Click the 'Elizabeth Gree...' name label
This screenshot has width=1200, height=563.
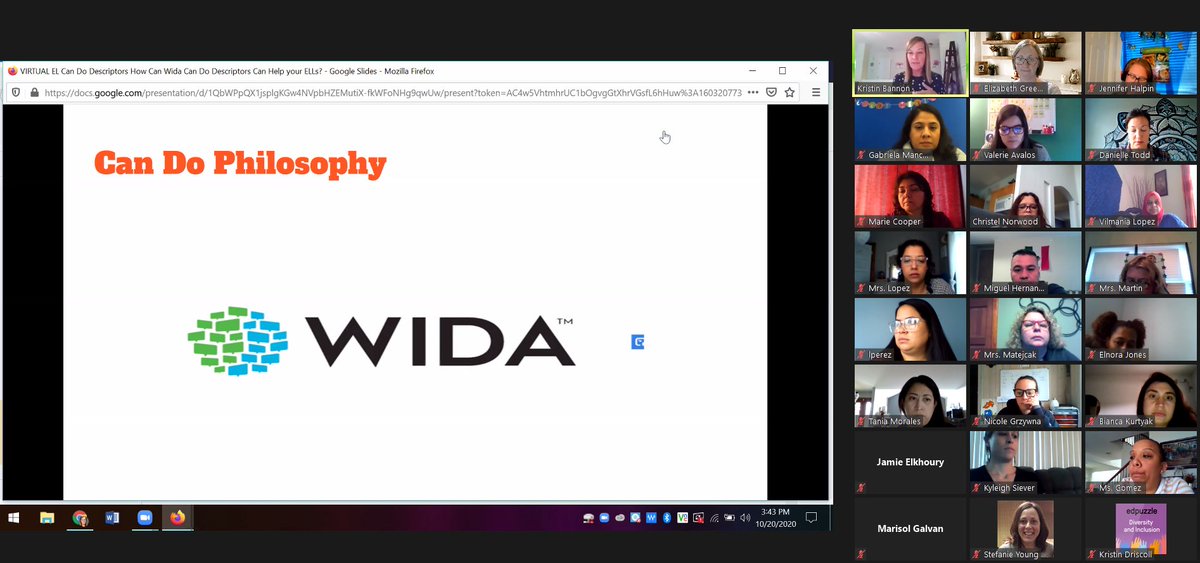(1014, 88)
